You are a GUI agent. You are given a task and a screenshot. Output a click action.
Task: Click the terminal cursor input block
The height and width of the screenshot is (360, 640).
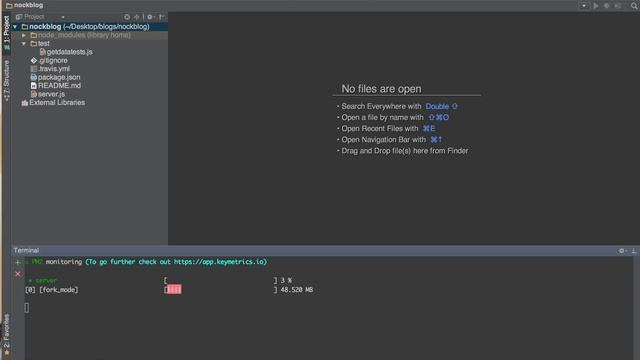tap(27, 308)
